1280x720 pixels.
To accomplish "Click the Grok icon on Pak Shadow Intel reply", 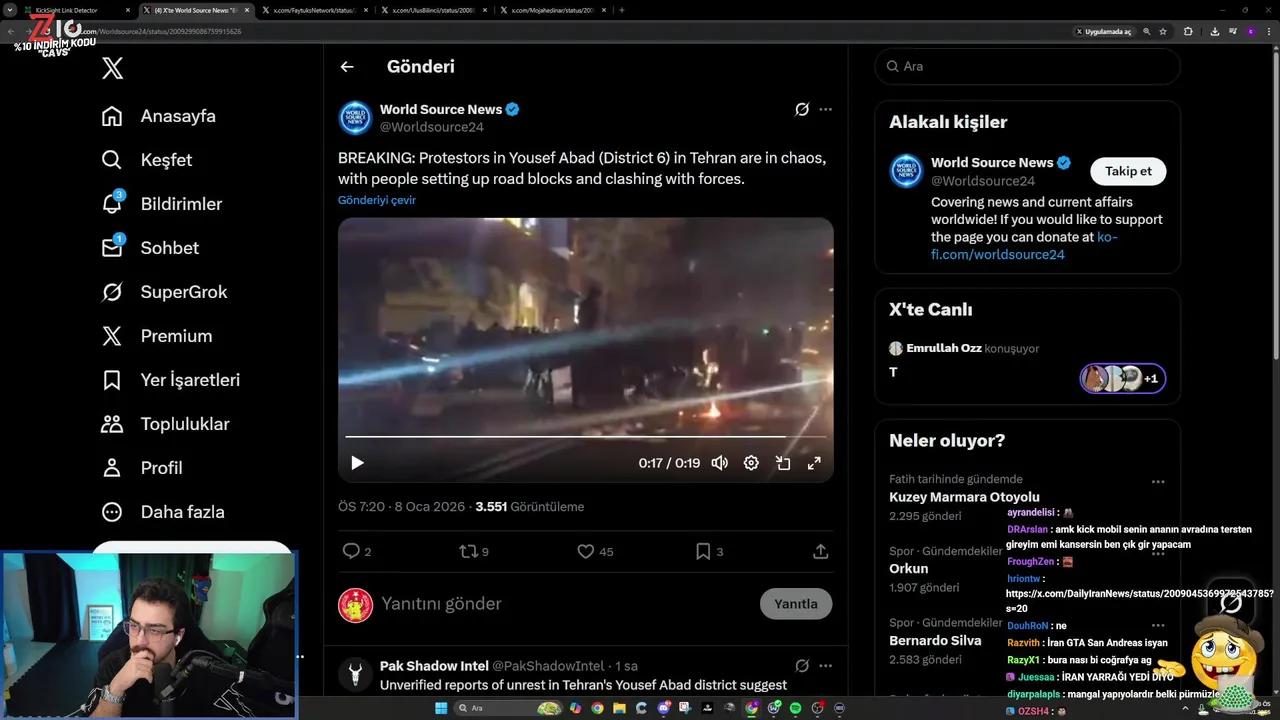I will pyautogui.click(x=801, y=666).
